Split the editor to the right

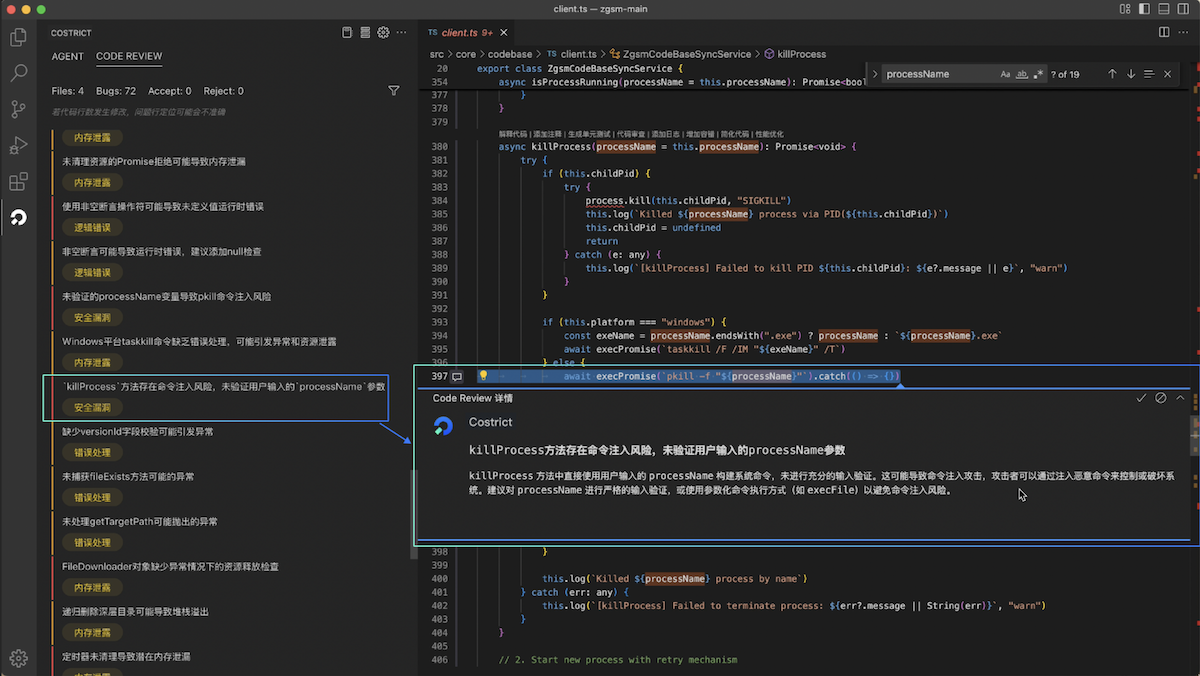pos(1164,32)
